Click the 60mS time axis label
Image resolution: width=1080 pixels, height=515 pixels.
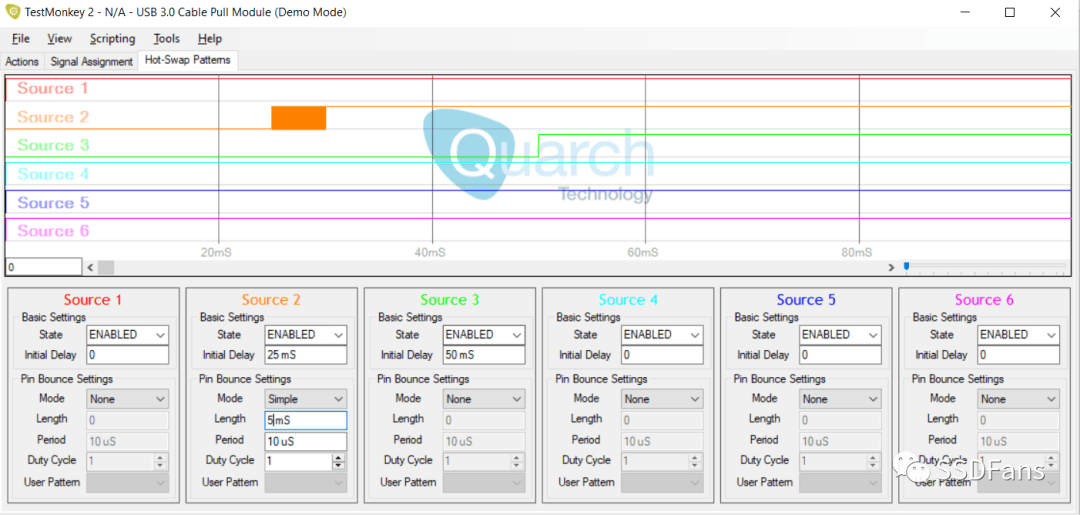click(643, 253)
